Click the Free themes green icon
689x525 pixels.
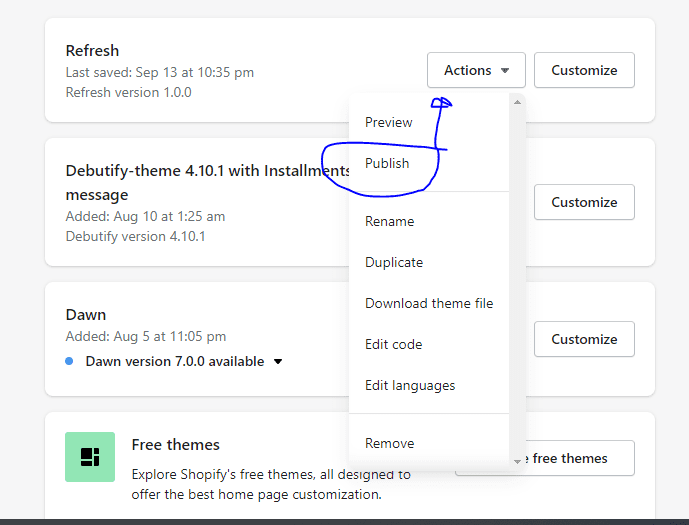(90, 457)
